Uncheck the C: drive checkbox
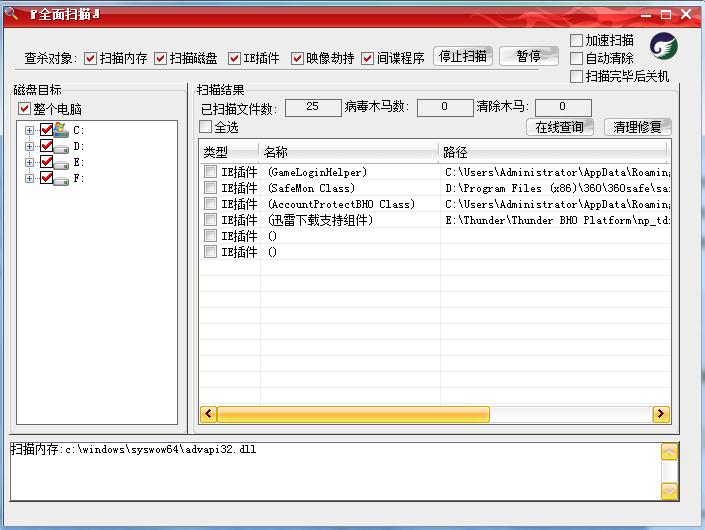Image resolution: width=705 pixels, height=530 pixels. point(46,130)
